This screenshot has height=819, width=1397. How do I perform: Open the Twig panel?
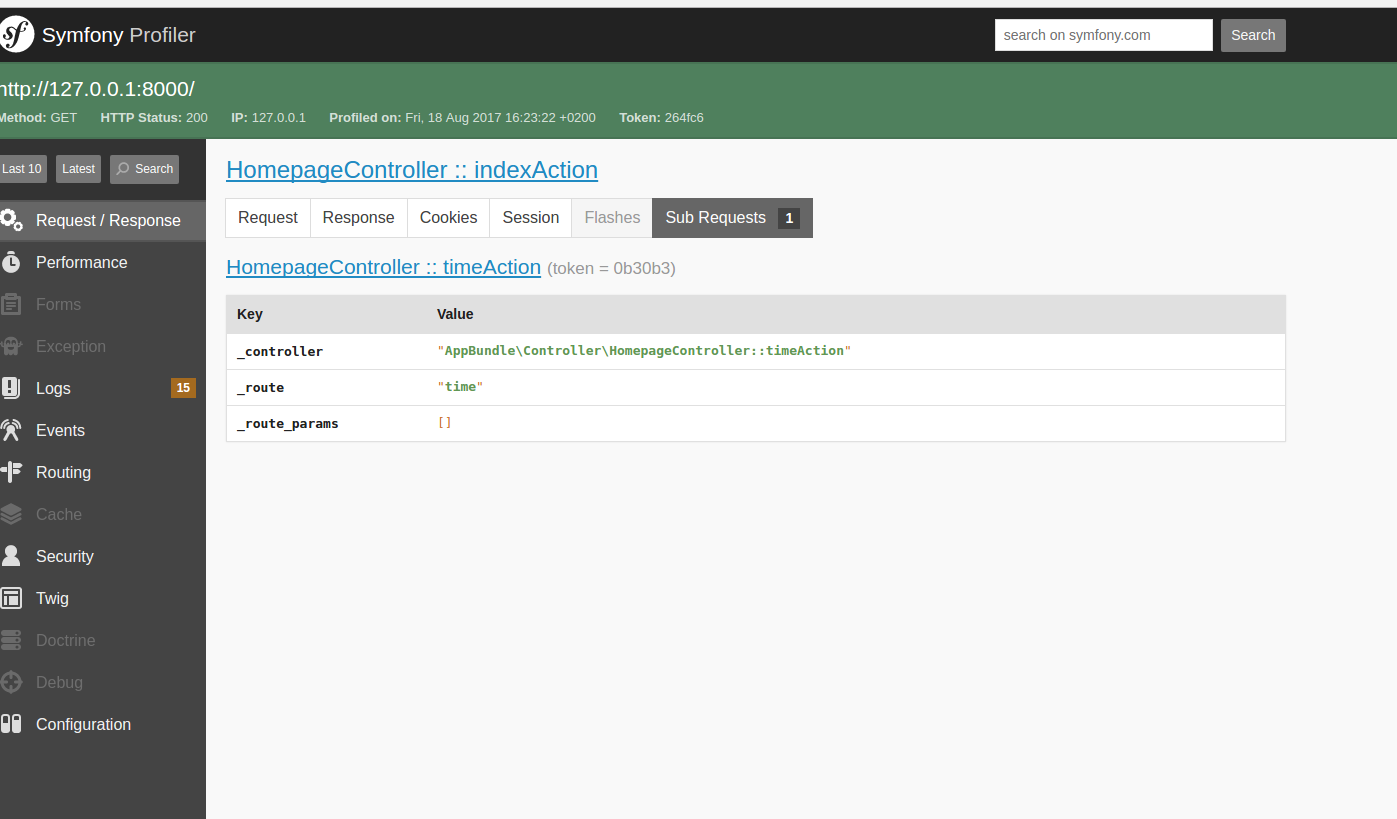[103, 598]
